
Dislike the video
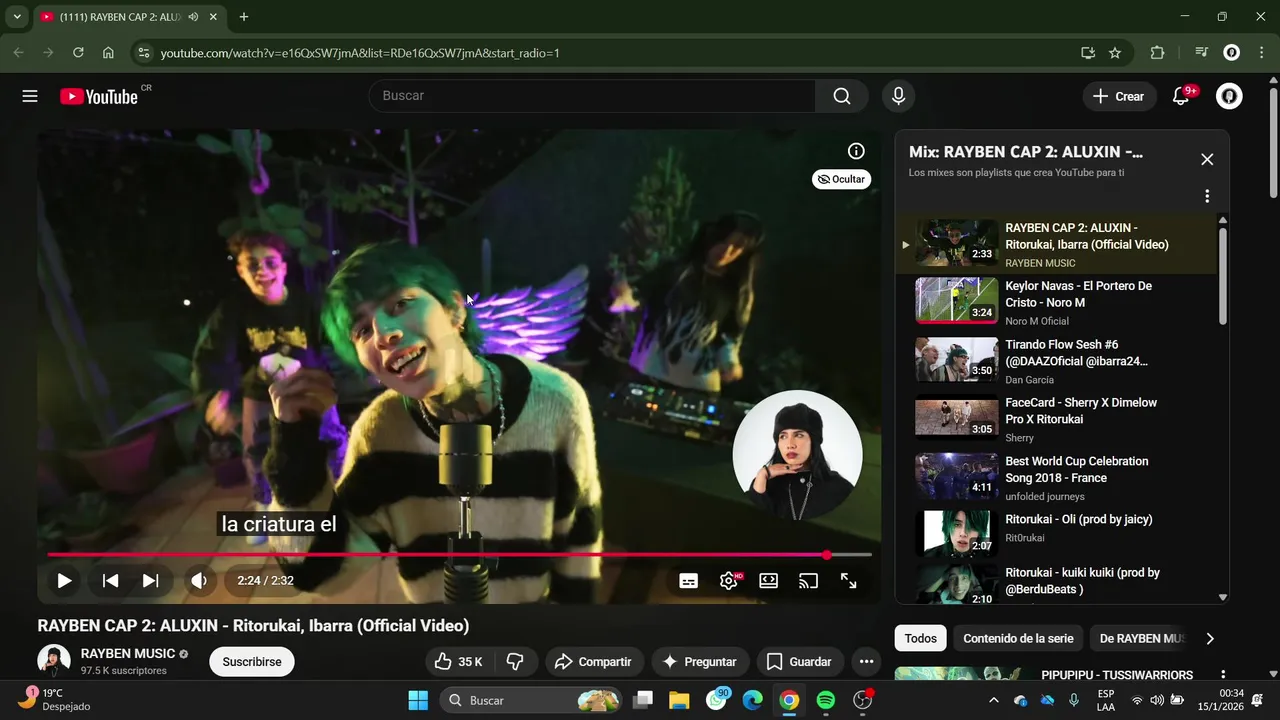tap(515, 662)
